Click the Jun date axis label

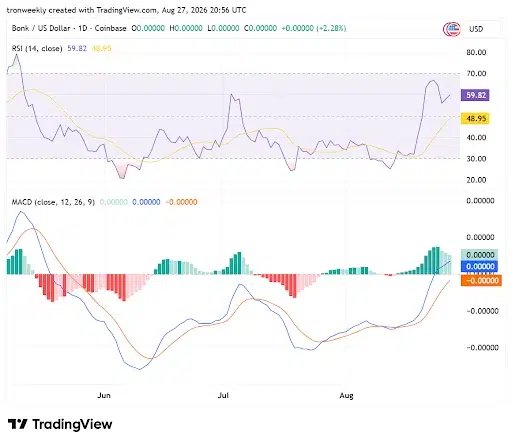click(x=104, y=395)
